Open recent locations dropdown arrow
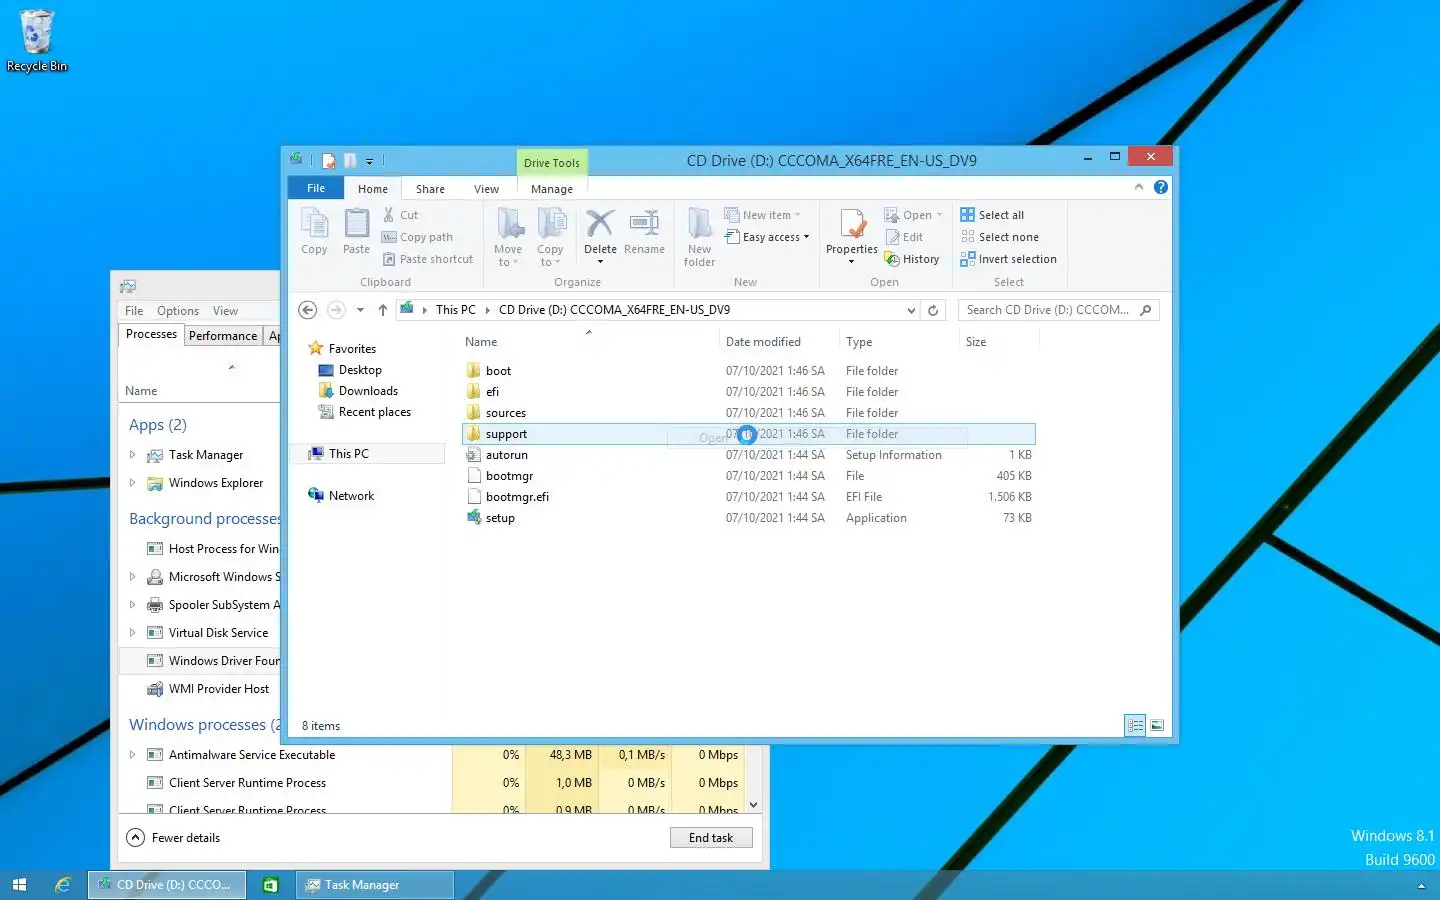1440x900 pixels. tap(360, 310)
